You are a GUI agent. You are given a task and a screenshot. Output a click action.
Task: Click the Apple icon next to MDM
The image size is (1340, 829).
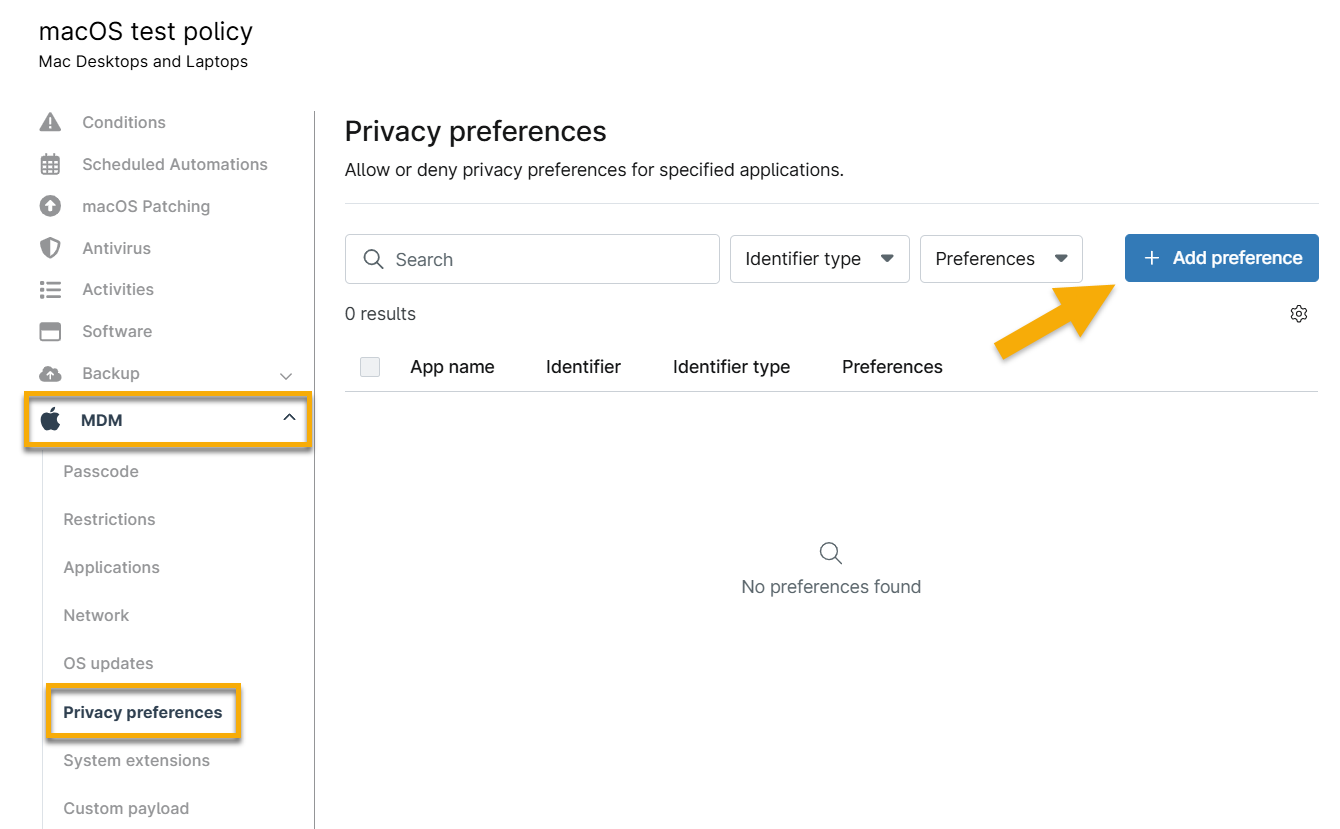(x=50, y=419)
